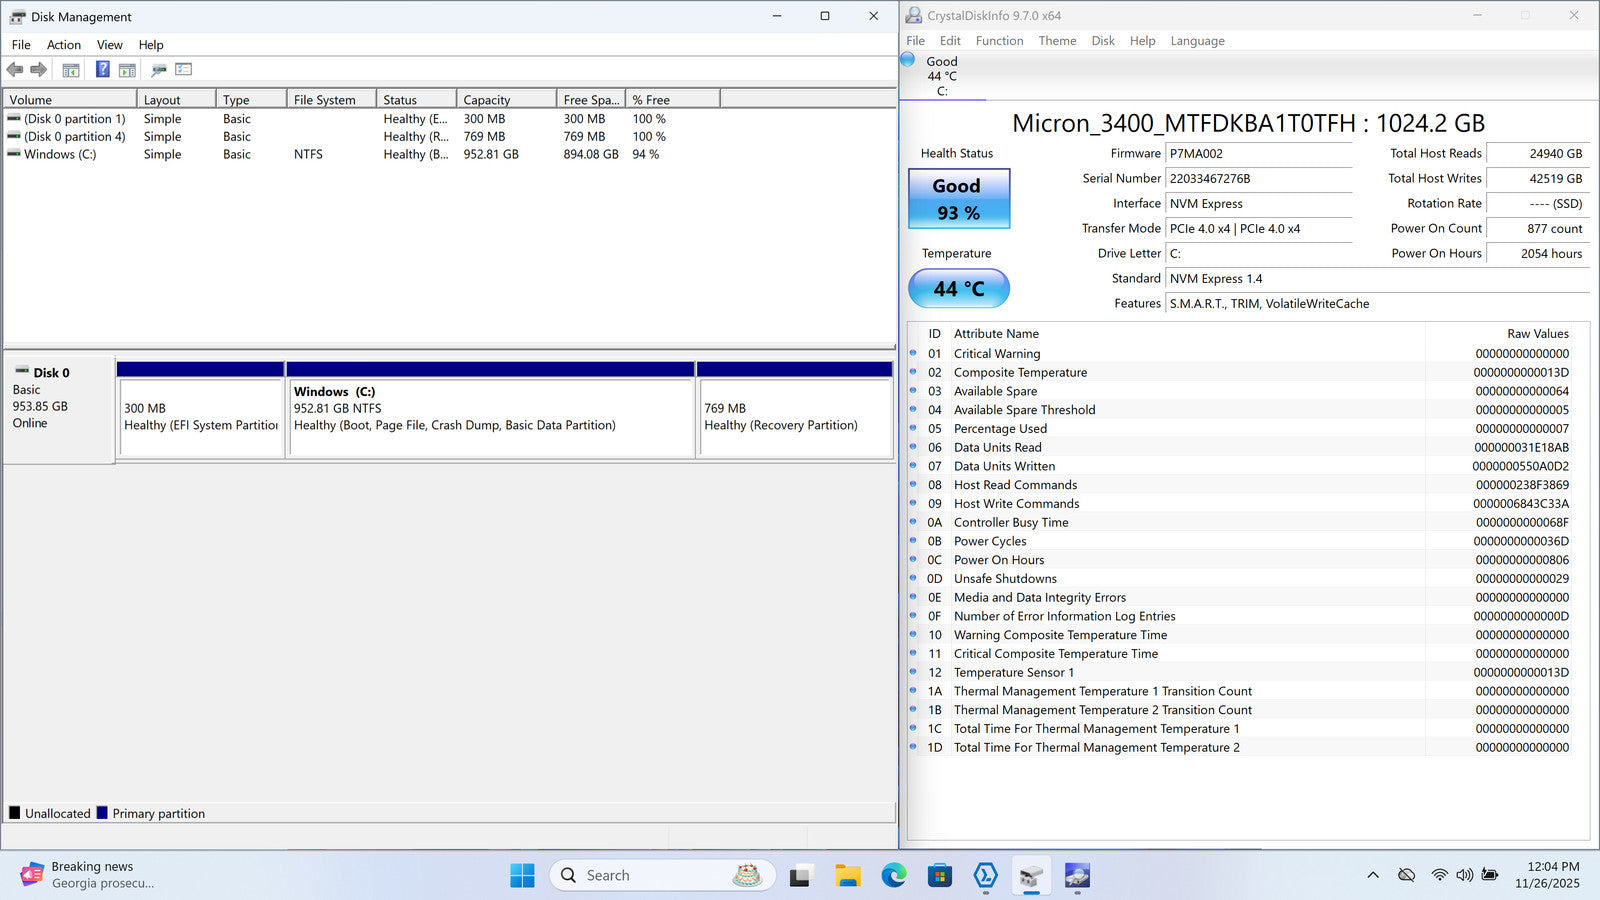Click the 44 °C temperature button

click(958, 289)
